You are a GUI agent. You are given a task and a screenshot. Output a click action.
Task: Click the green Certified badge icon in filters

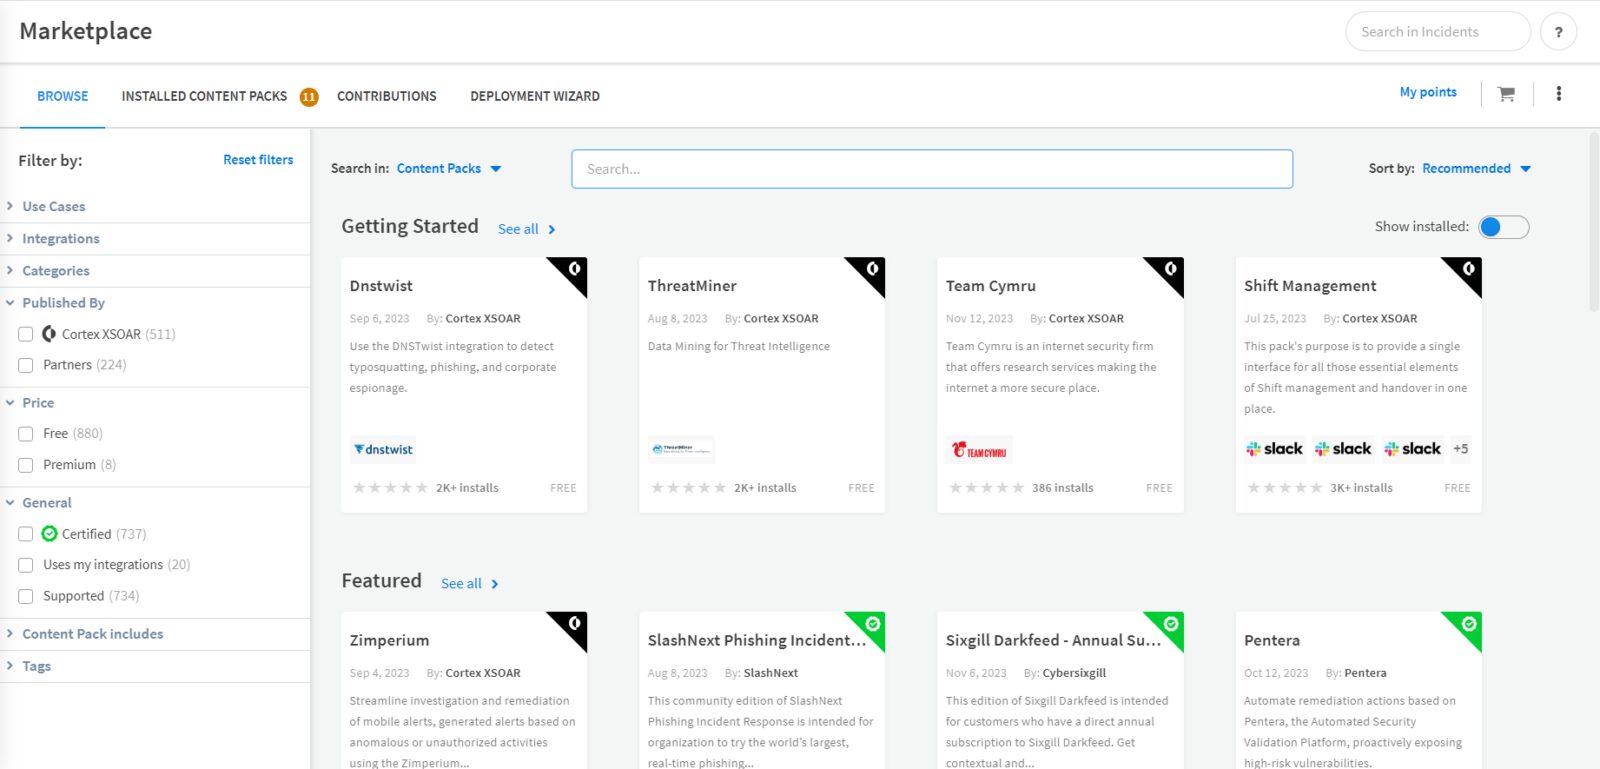point(49,534)
